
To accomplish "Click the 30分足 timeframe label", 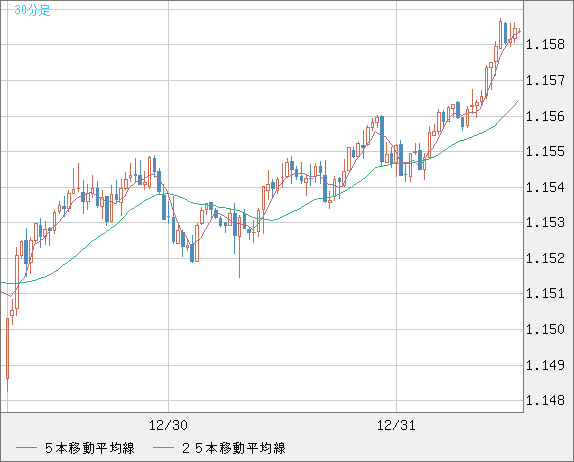I will 32,10.
